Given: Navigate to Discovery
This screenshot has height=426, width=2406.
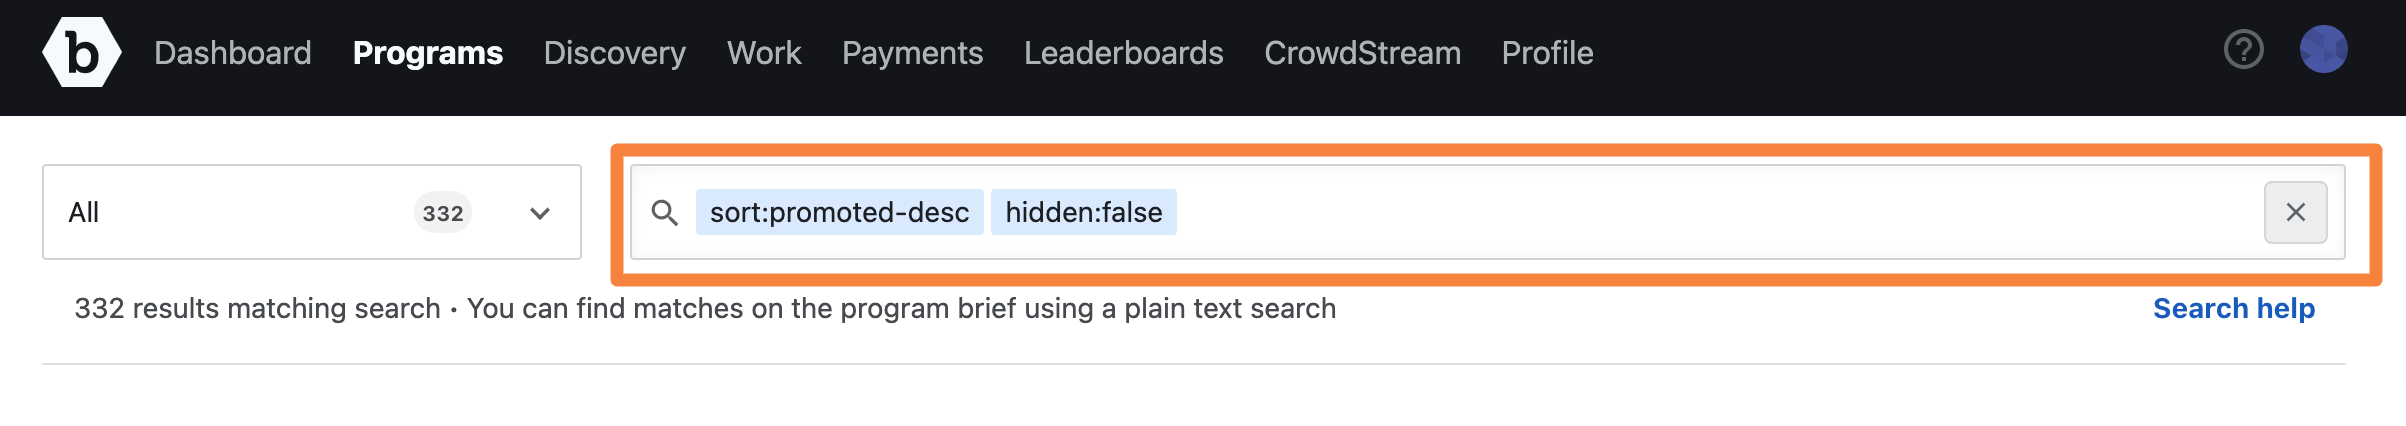Looking at the screenshot, I should pyautogui.click(x=615, y=52).
